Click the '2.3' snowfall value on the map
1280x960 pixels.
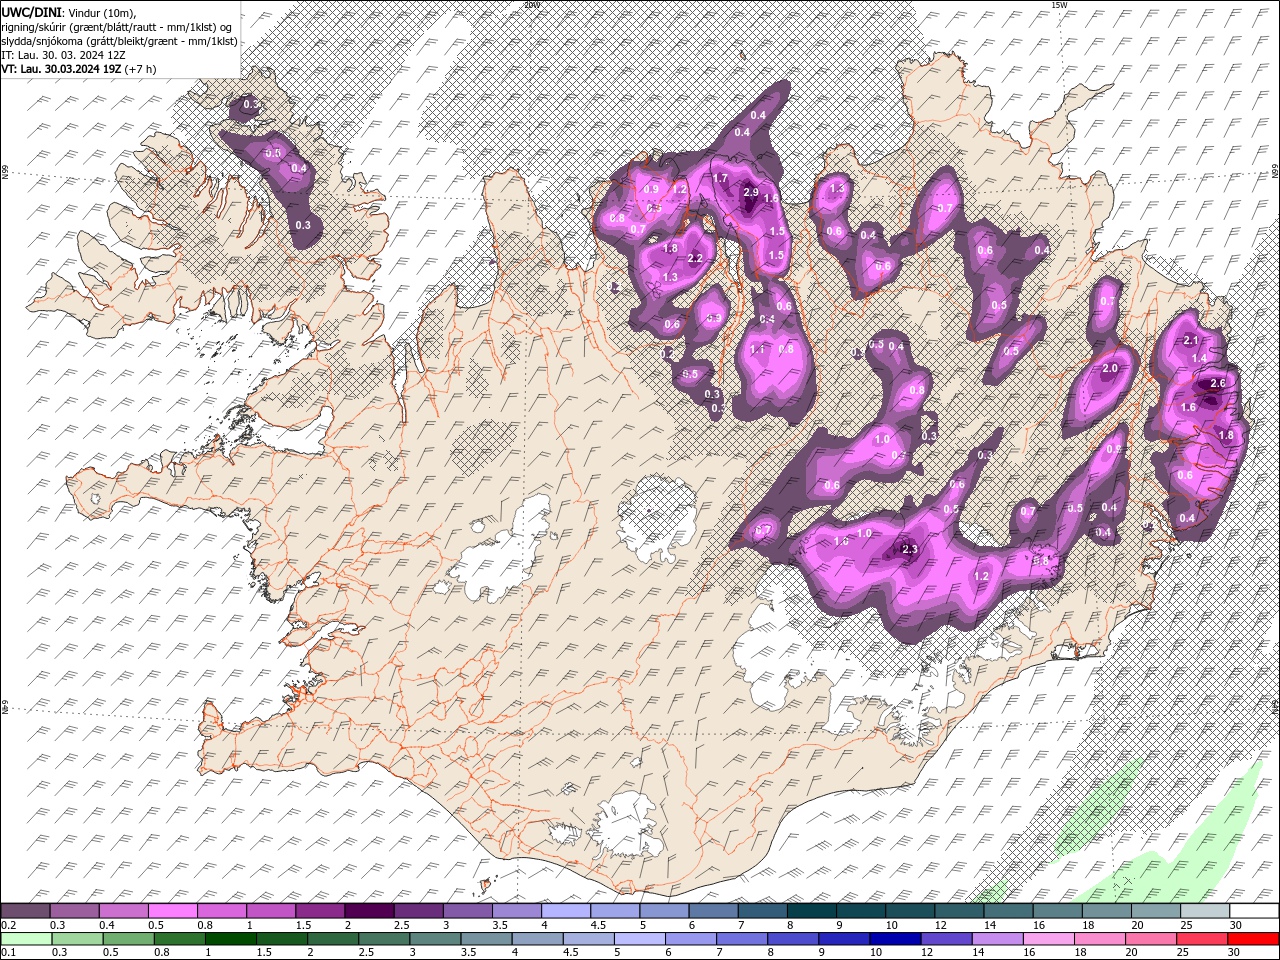pos(909,549)
